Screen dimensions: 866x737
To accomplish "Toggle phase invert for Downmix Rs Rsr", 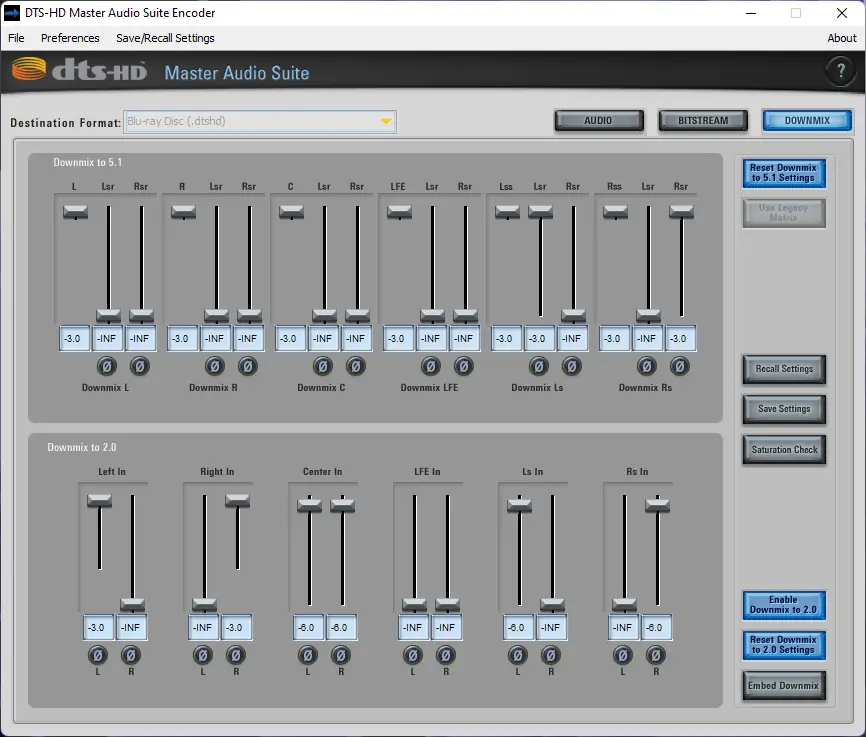I will (680, 366).
